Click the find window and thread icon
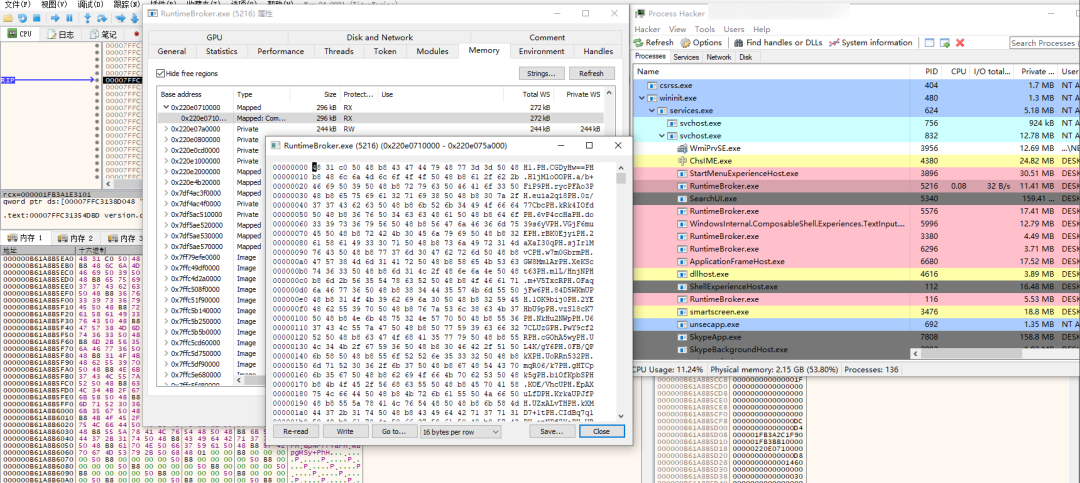Image resolution: width=1080 pixels, height=483 pixels. pos(945,43)
